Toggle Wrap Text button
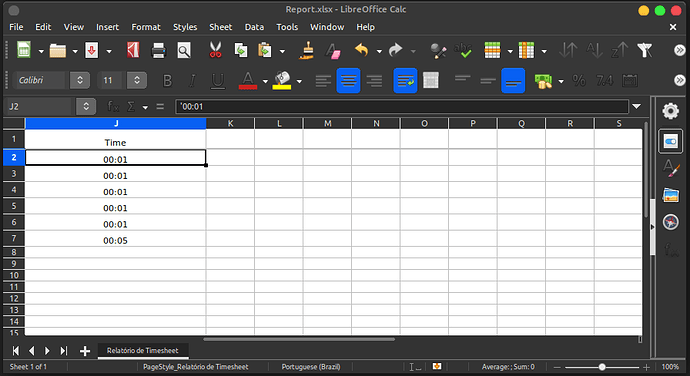Image resolution: width=690 pixels, height=376 pixels. (405, 81)
